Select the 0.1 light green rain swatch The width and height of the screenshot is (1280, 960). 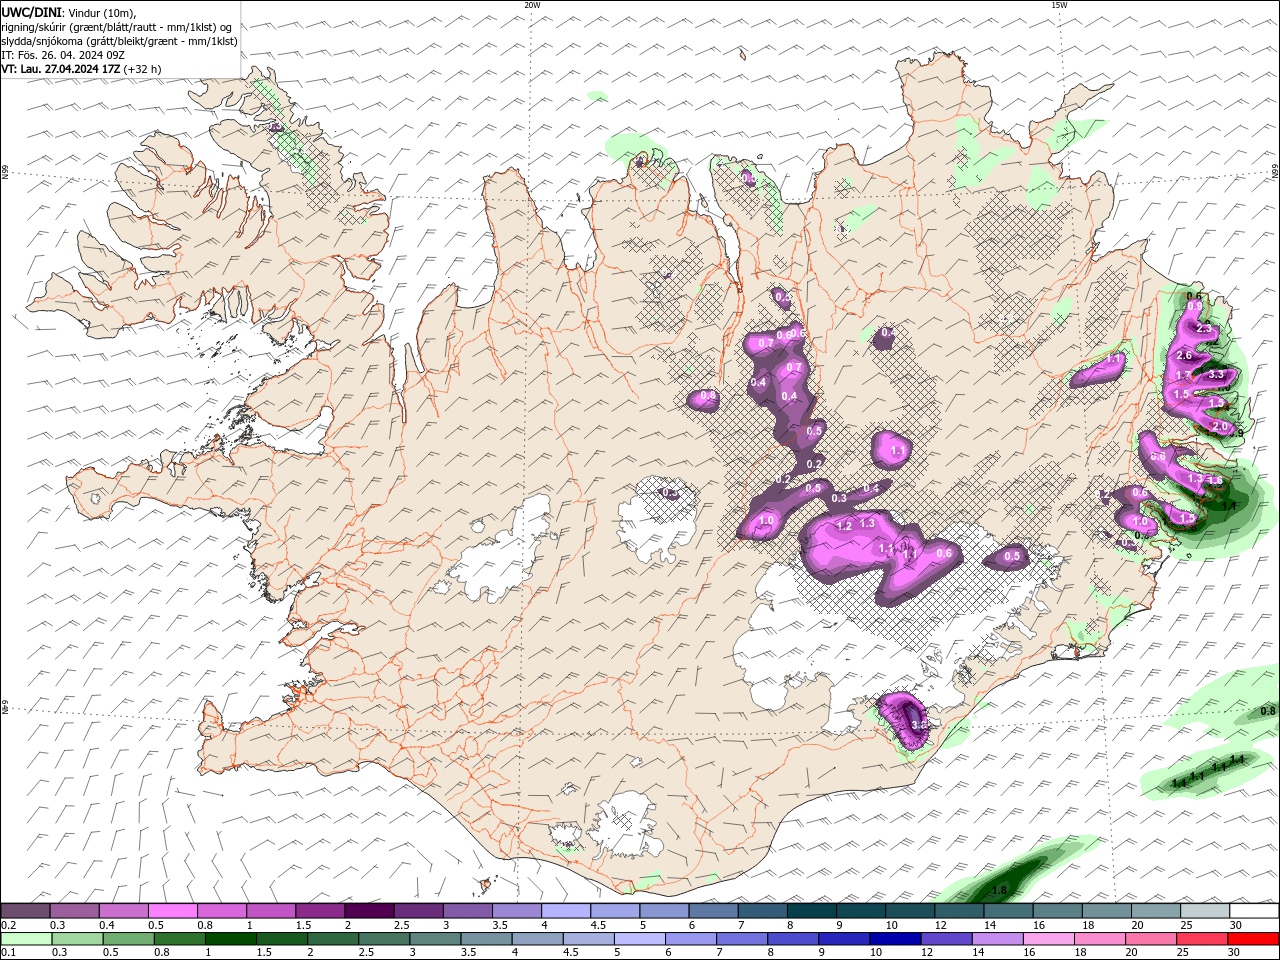click(x=26, y=939)
